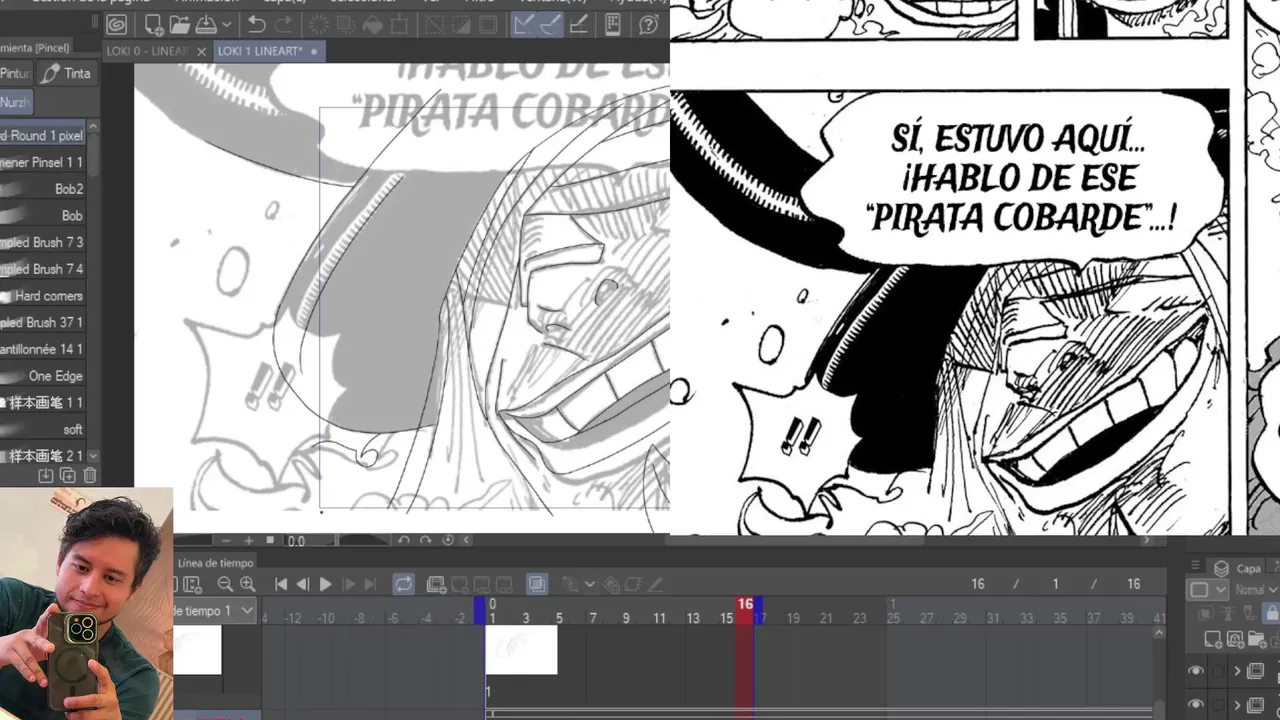Screen dimensions: 1280x720
Task: Toggle loop playback in timeline
Action: point(404,584)
